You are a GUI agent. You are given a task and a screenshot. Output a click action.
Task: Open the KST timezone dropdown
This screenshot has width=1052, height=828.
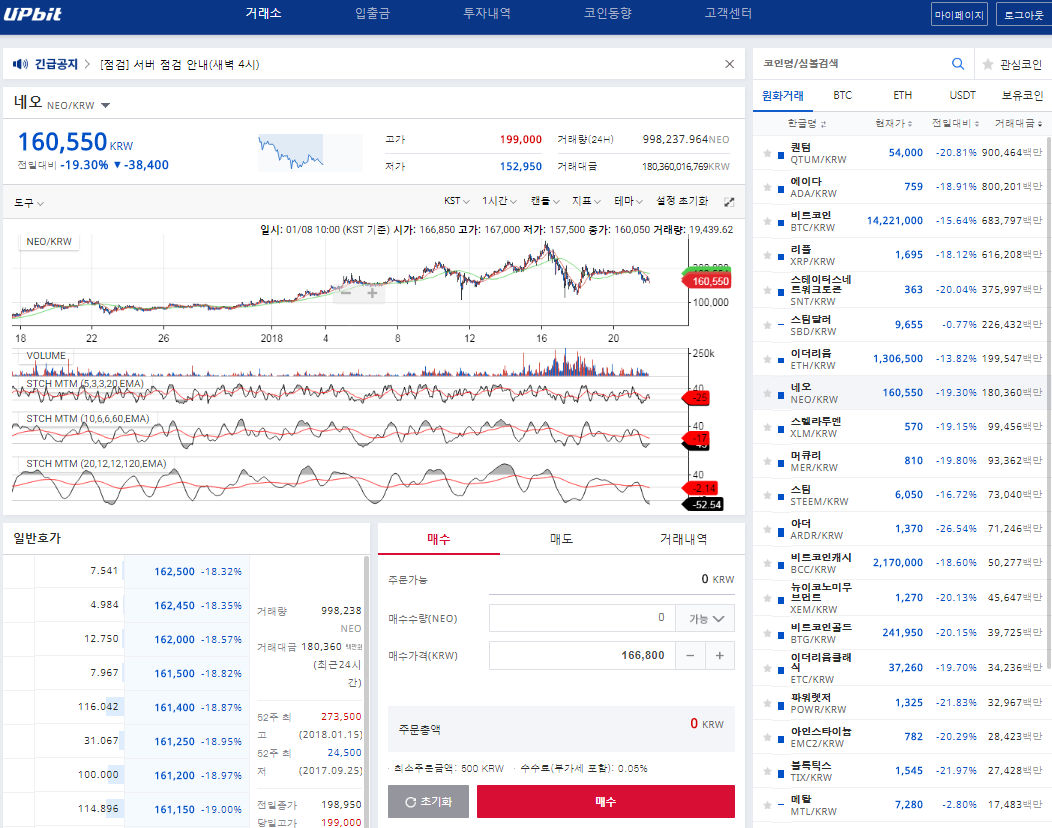[456, 201]
